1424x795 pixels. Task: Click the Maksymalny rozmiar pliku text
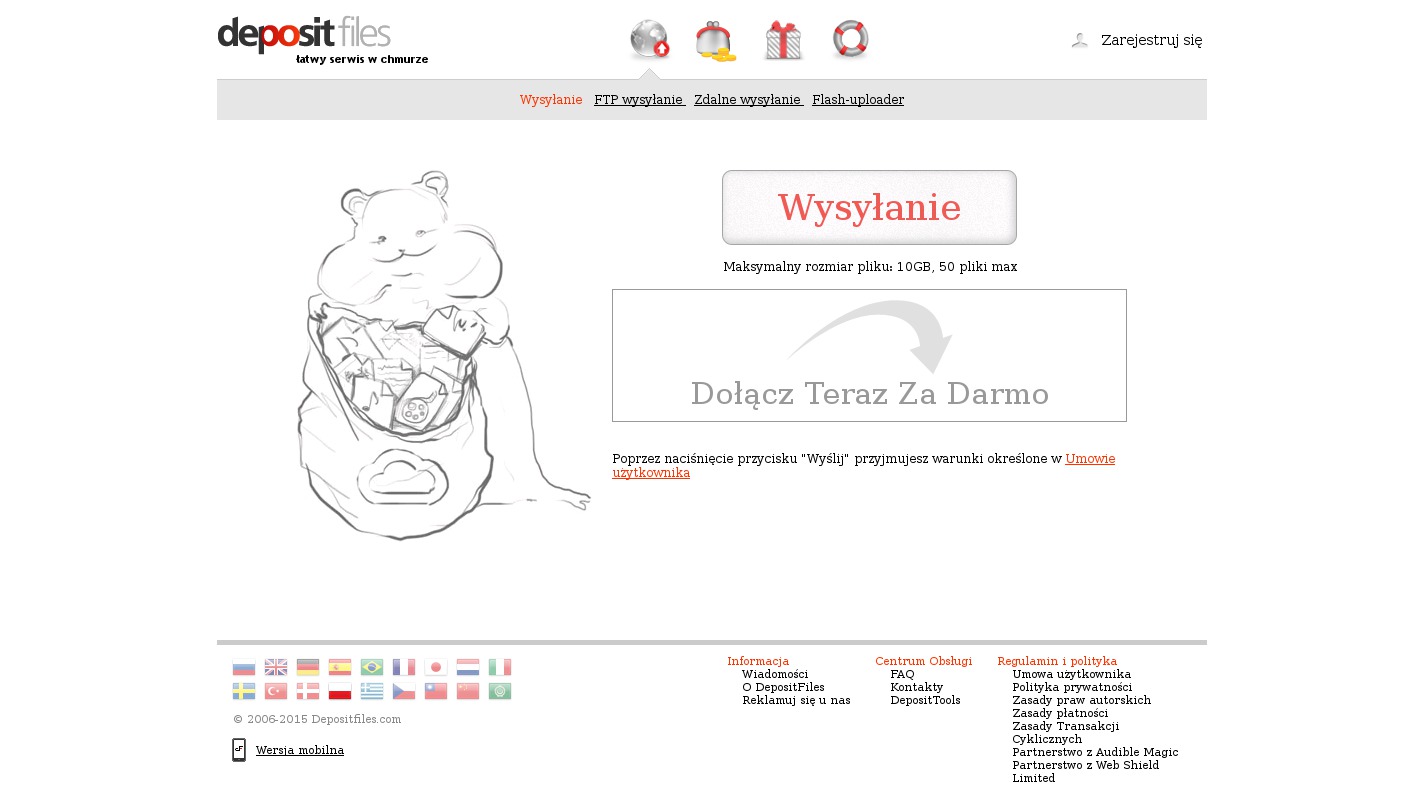[870, 267]
